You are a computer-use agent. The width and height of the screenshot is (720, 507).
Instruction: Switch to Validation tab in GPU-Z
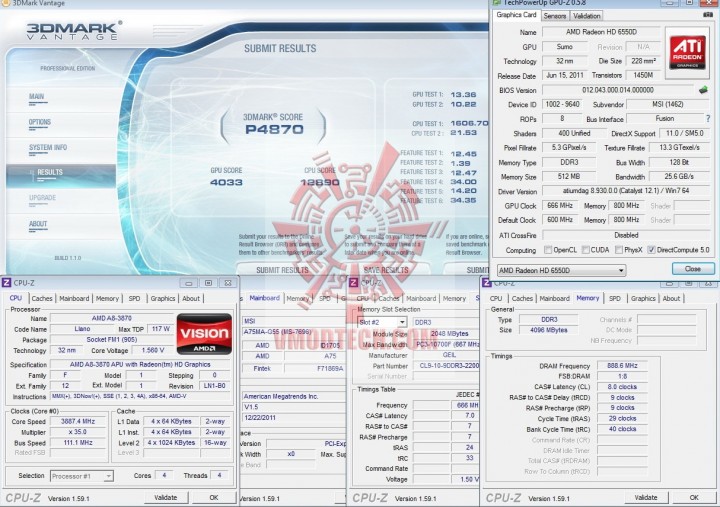click(586, 16)
